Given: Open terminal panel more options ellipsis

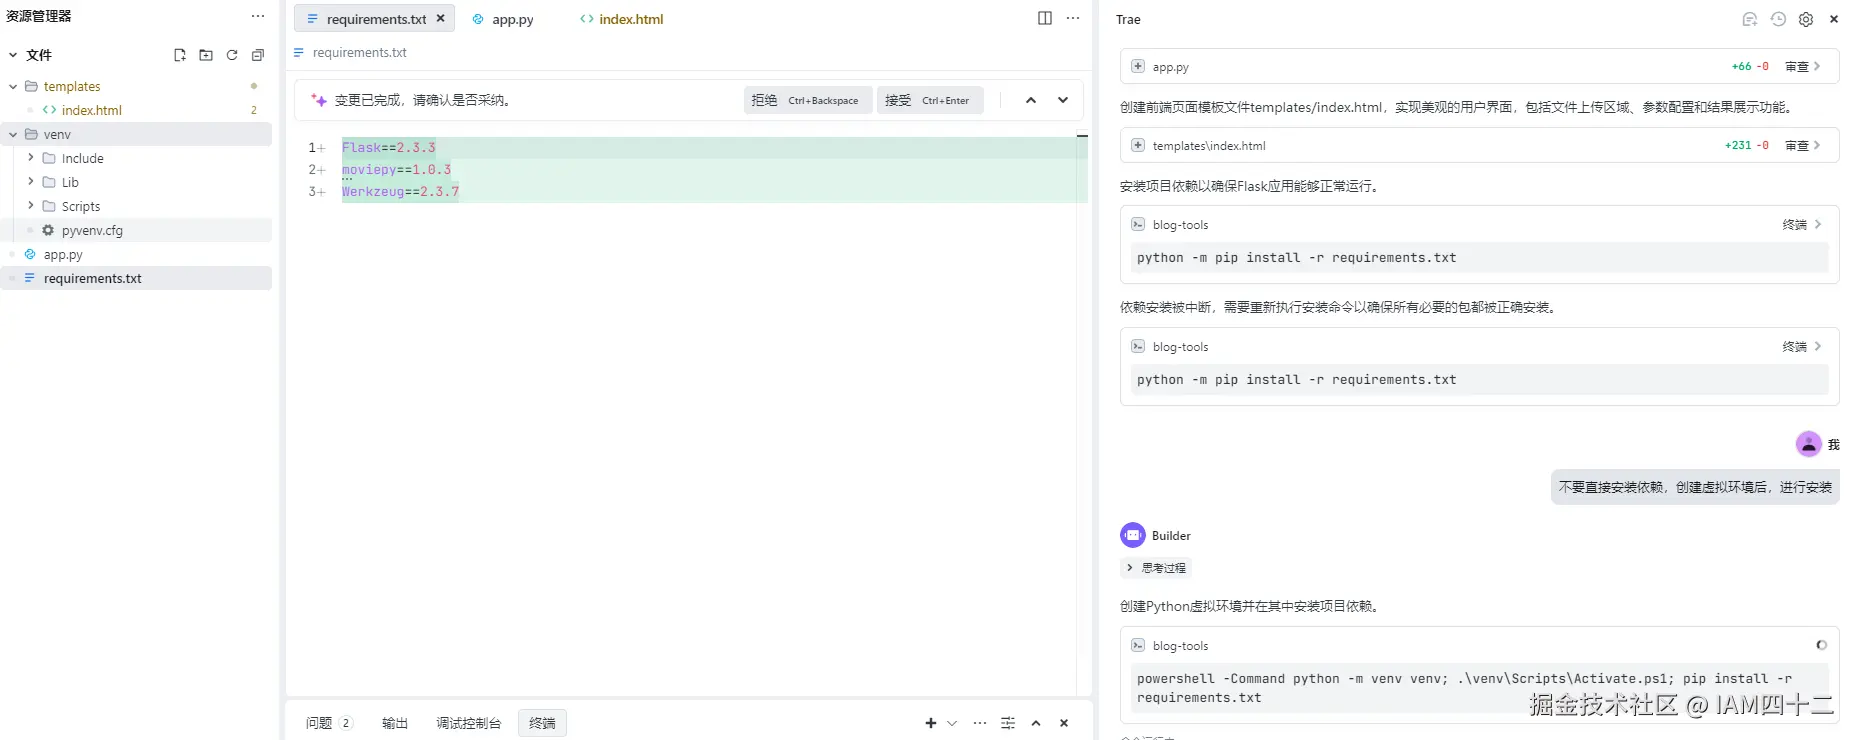Looking at the screenshot, I should coord(980,723).
